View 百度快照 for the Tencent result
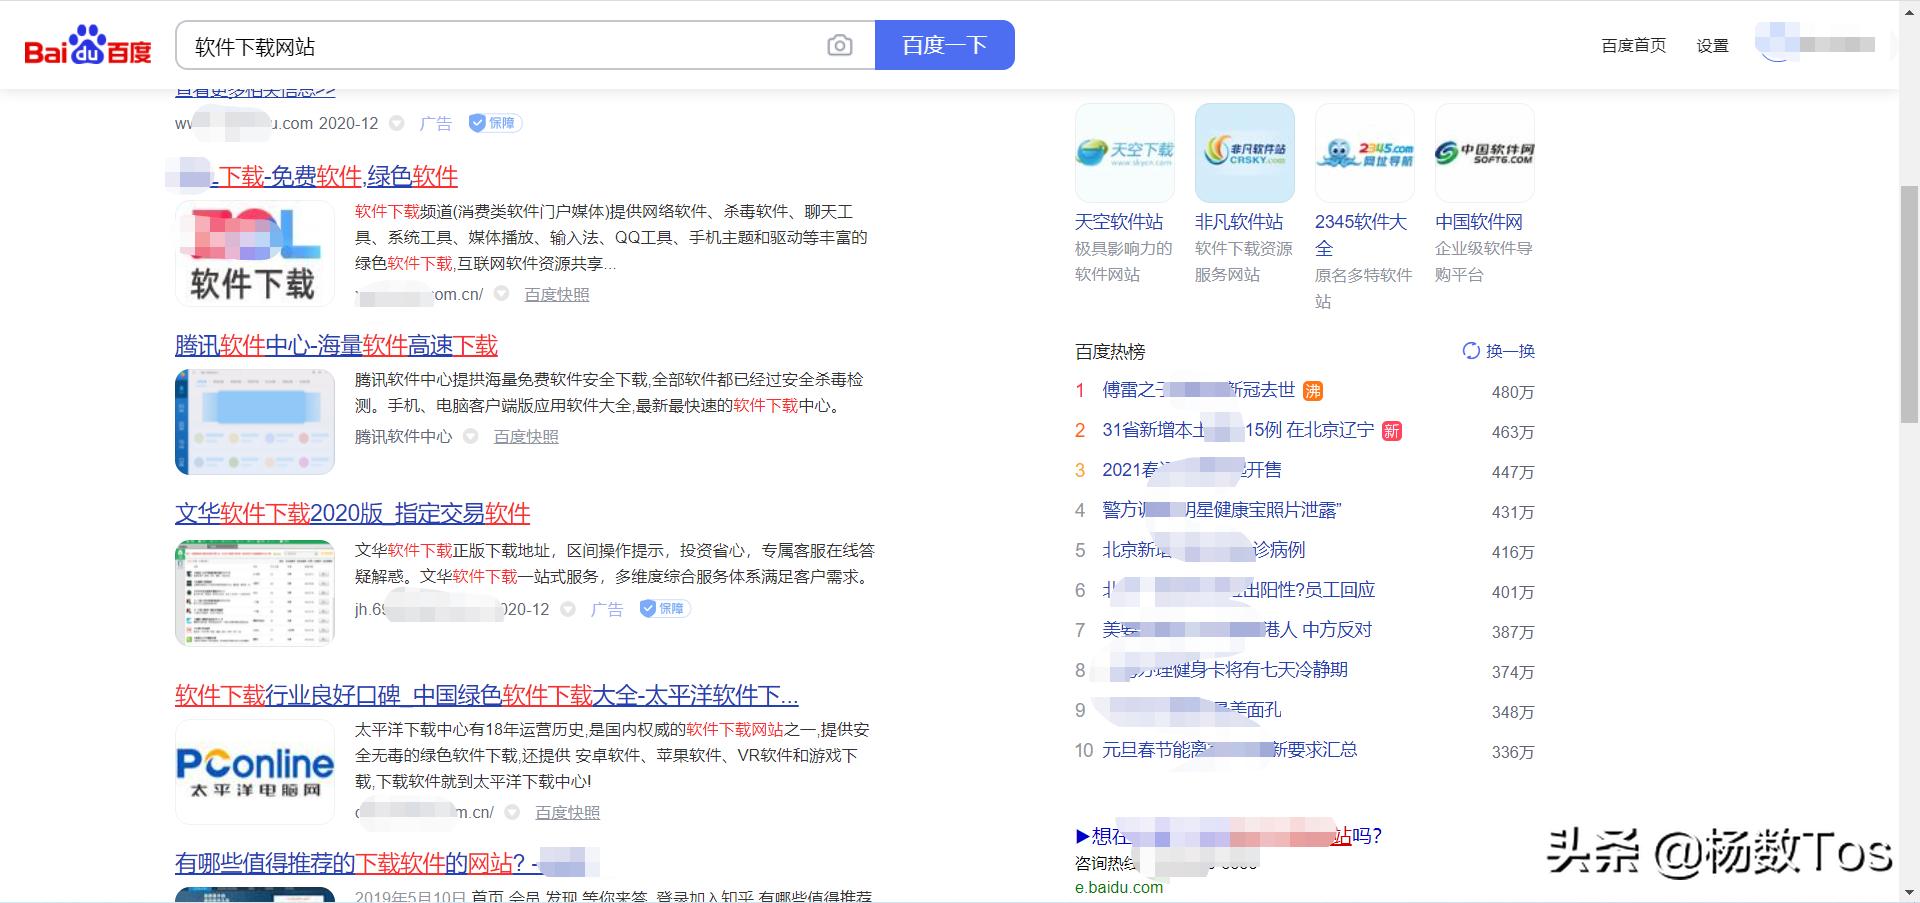Image resolution: width=1920 pixels, height=903 pixels. click(x=524, y=436)
